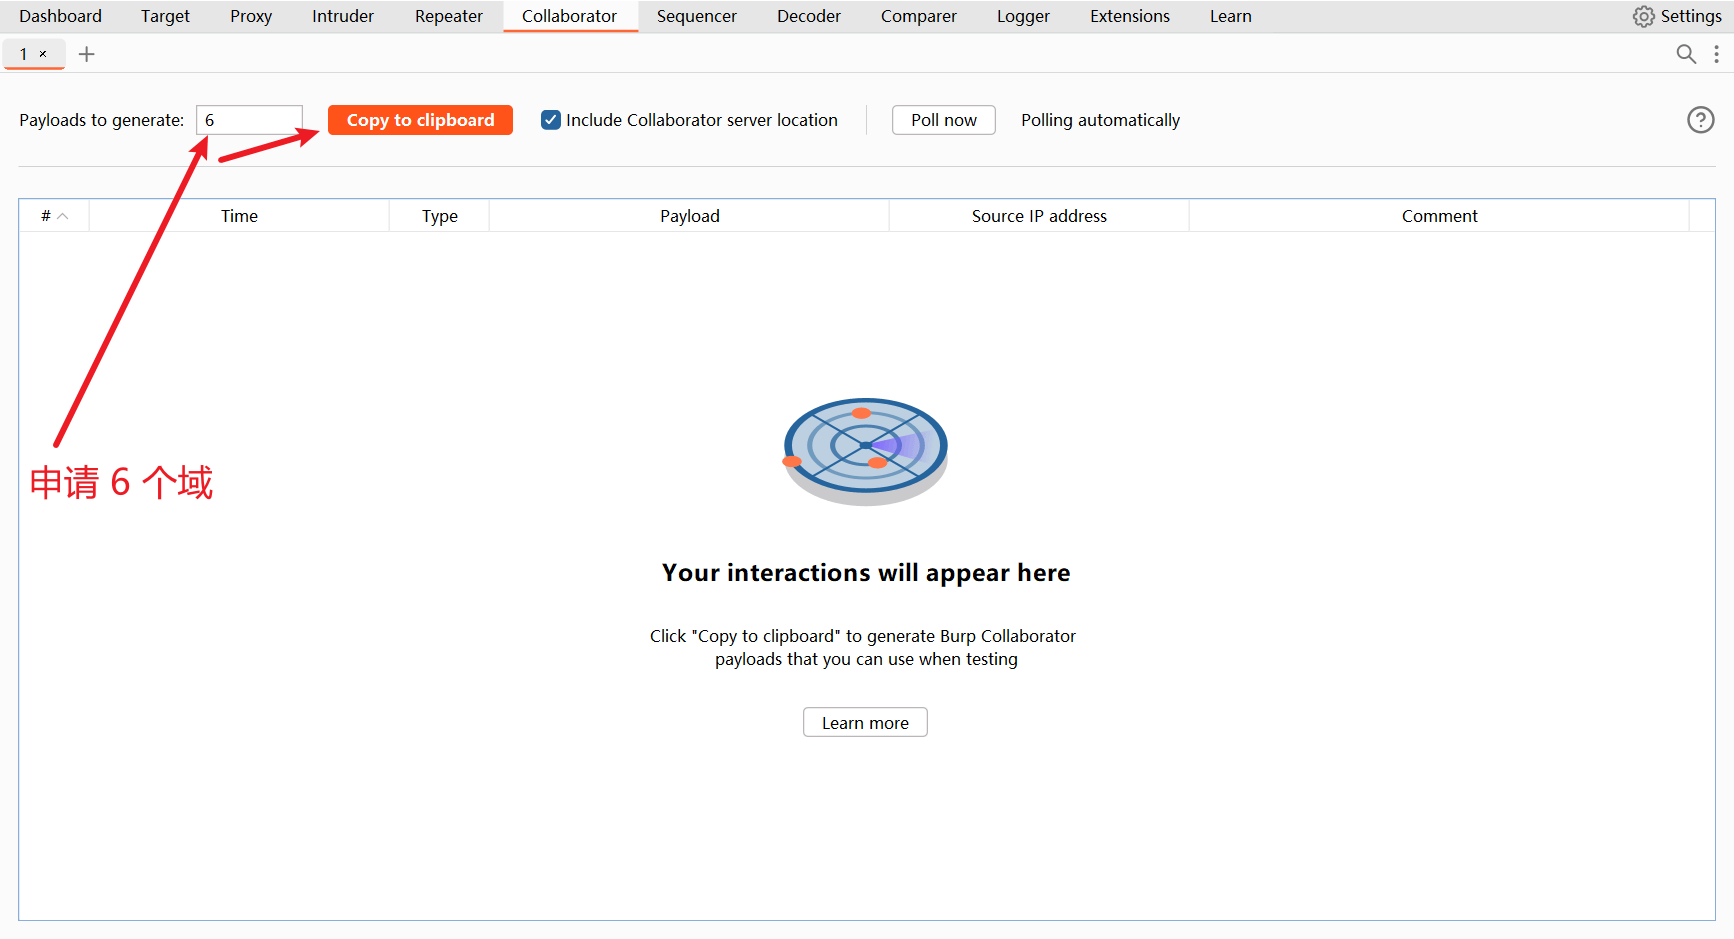Click the Payloads to generate input field
The width and height of the screenshot is (1734, 939).
249,120
